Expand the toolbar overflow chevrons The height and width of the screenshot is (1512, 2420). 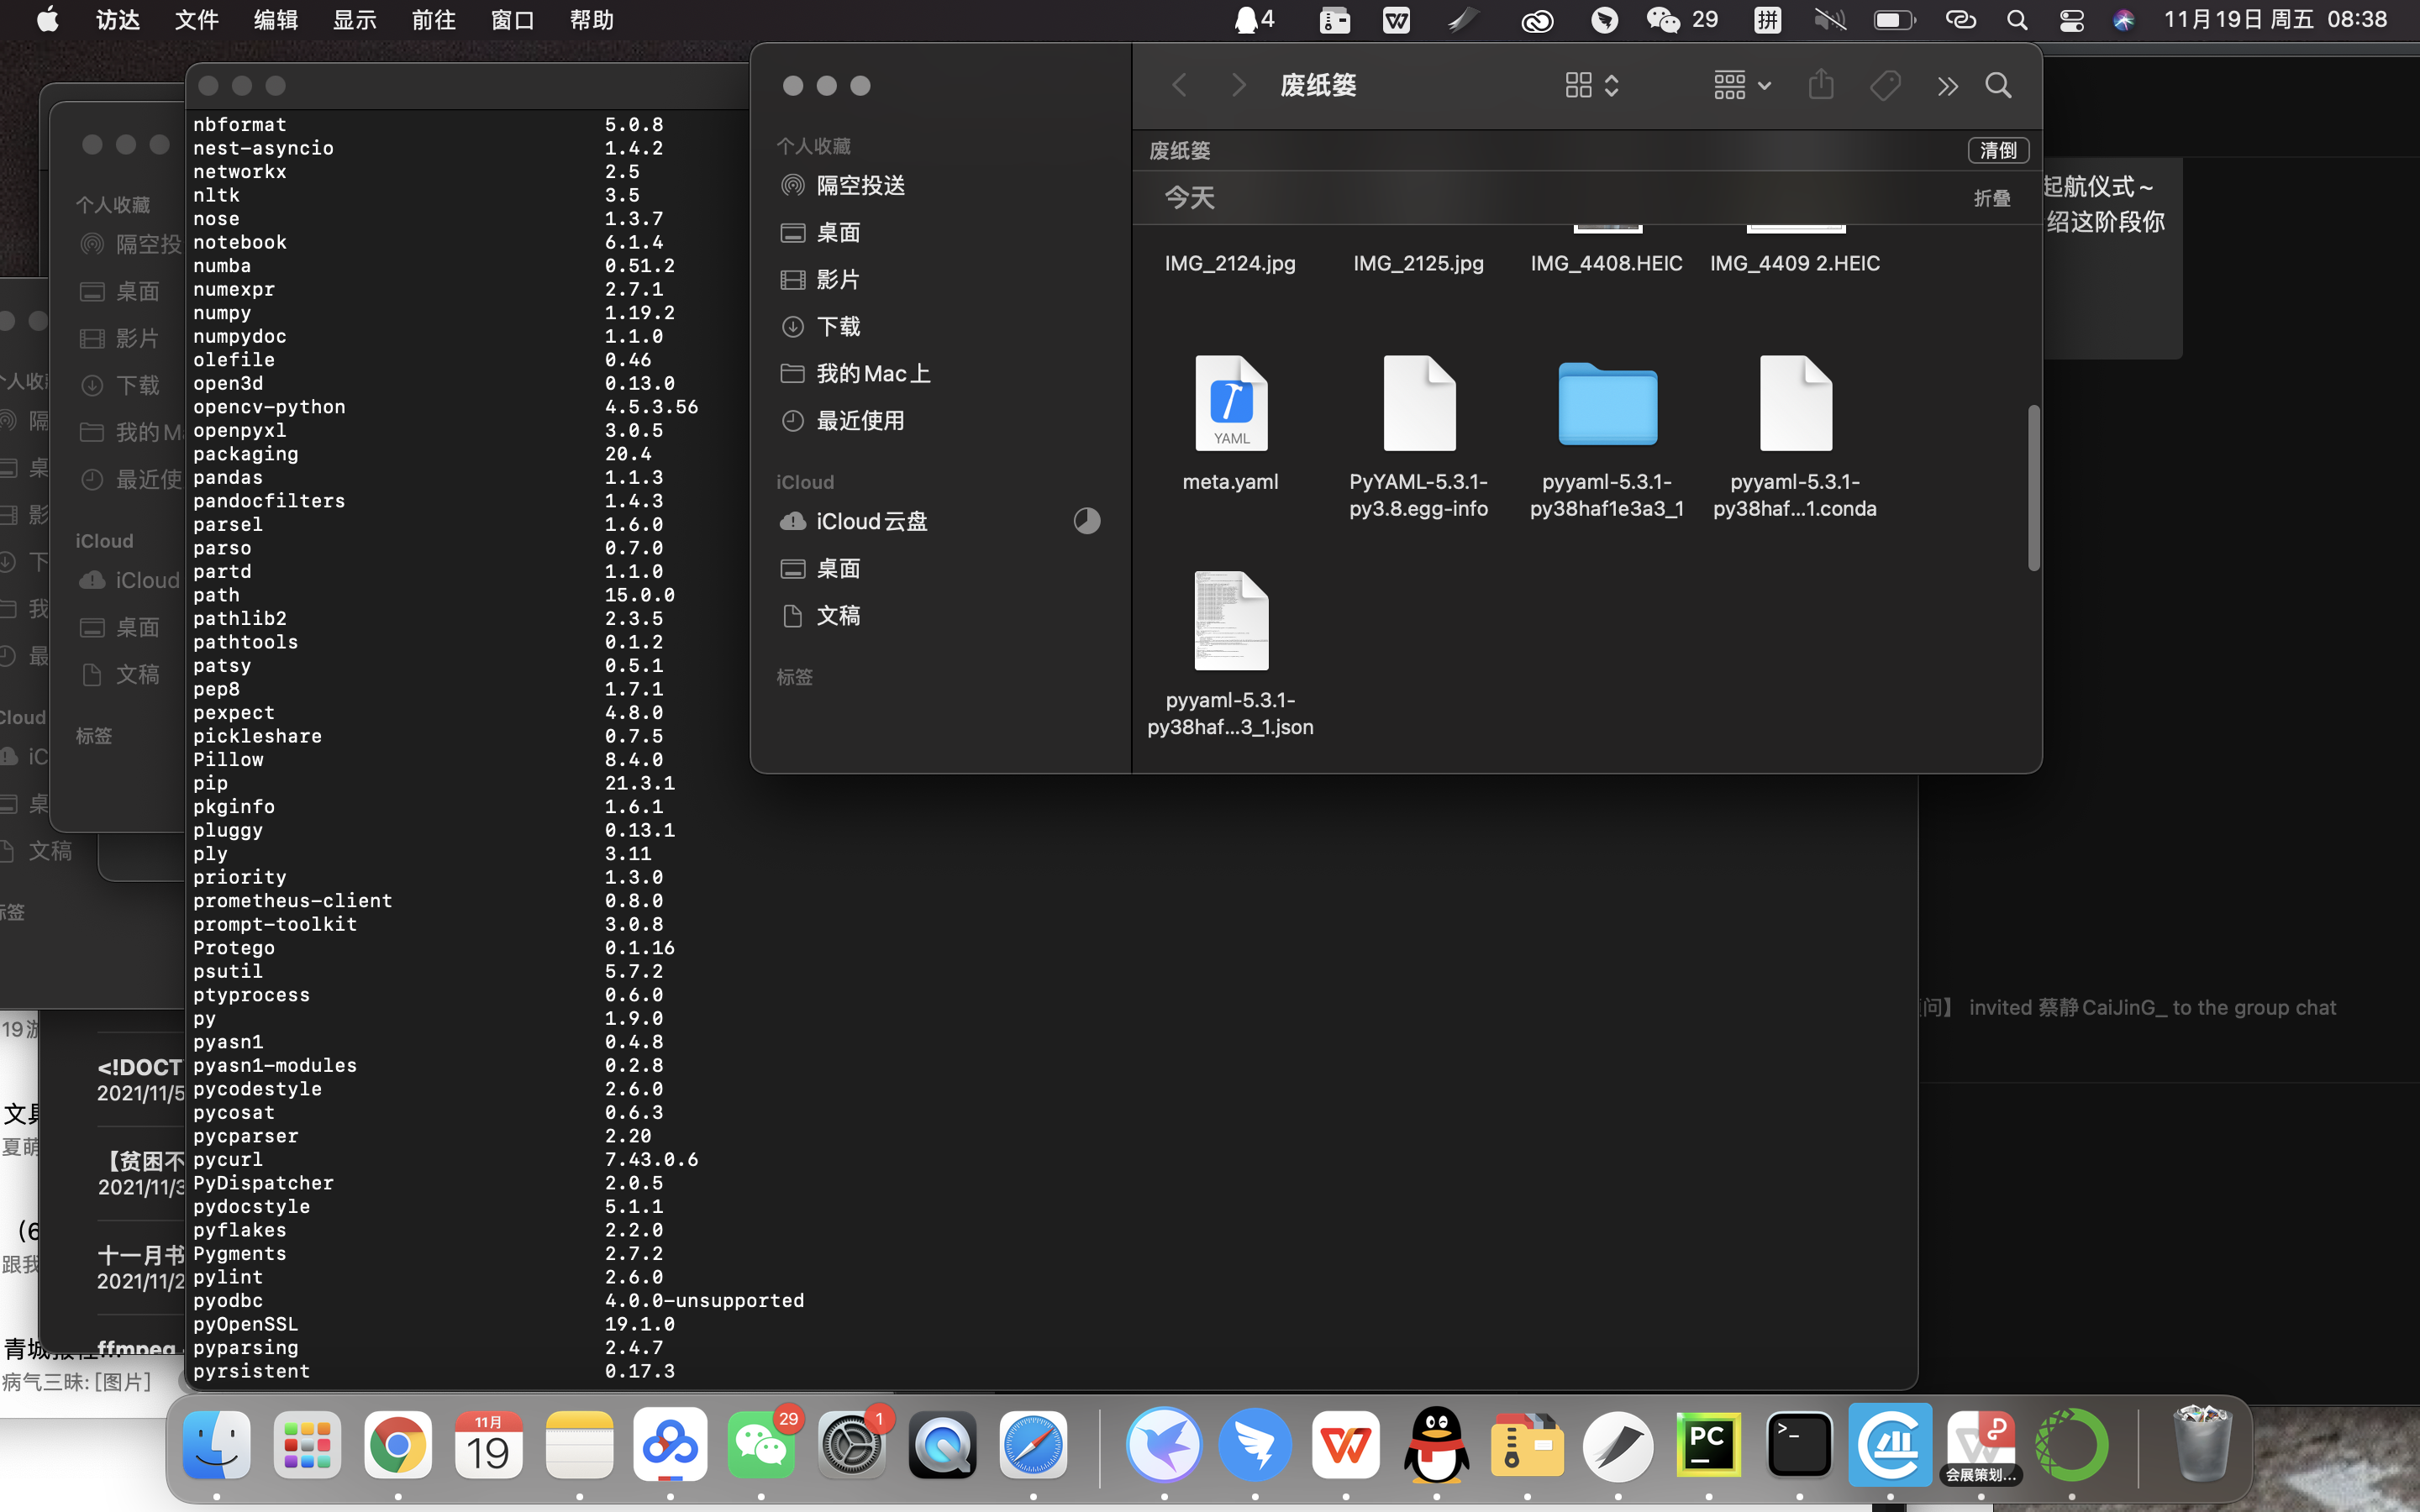pos(1946,86)
